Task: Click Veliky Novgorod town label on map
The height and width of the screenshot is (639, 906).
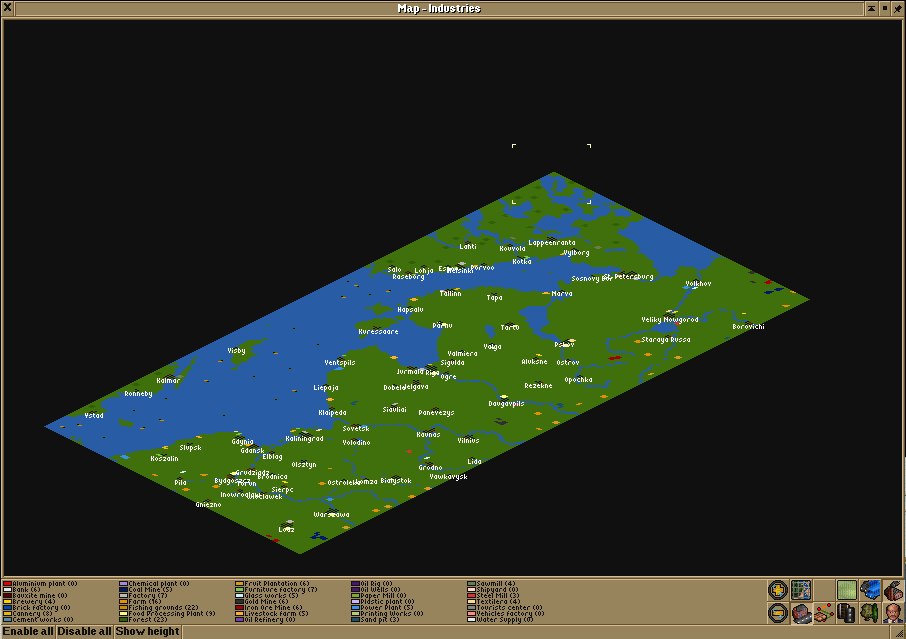Action: coord(670,320)
